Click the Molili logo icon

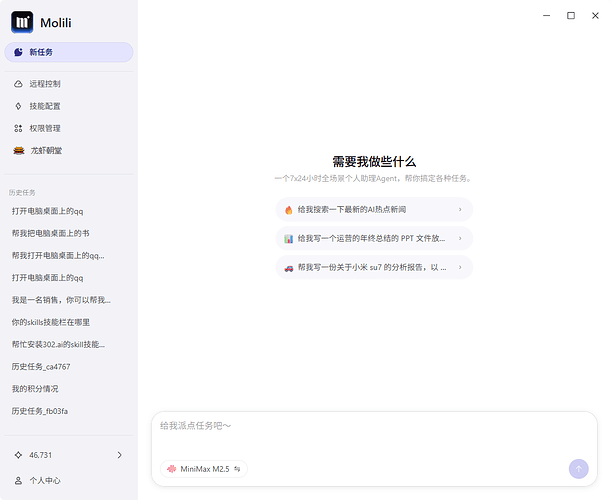(x=22, y=22)
